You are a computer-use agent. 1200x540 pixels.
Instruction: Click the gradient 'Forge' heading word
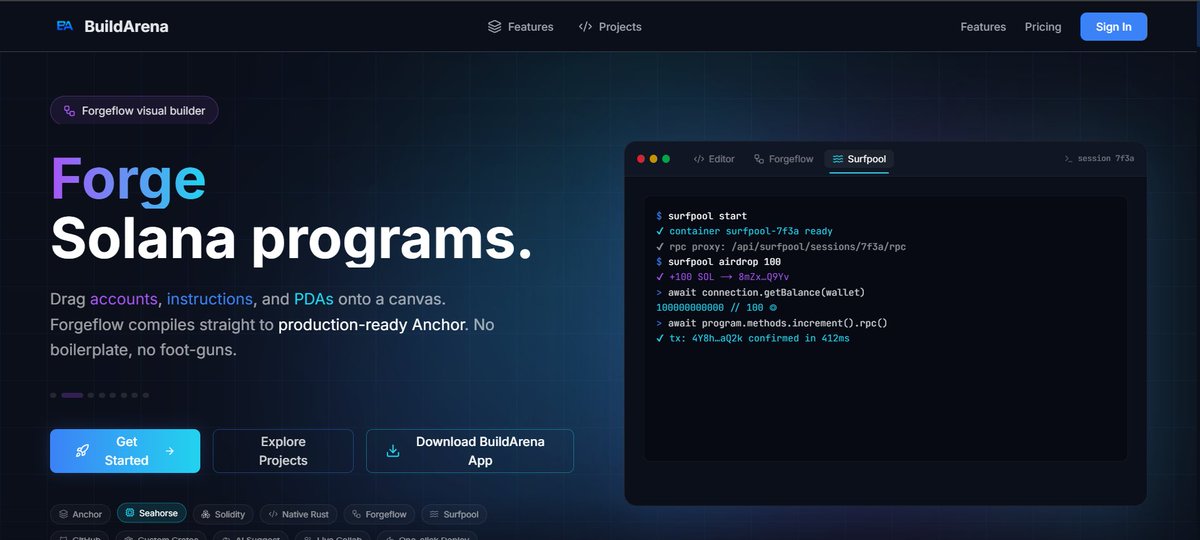[128, 181]
